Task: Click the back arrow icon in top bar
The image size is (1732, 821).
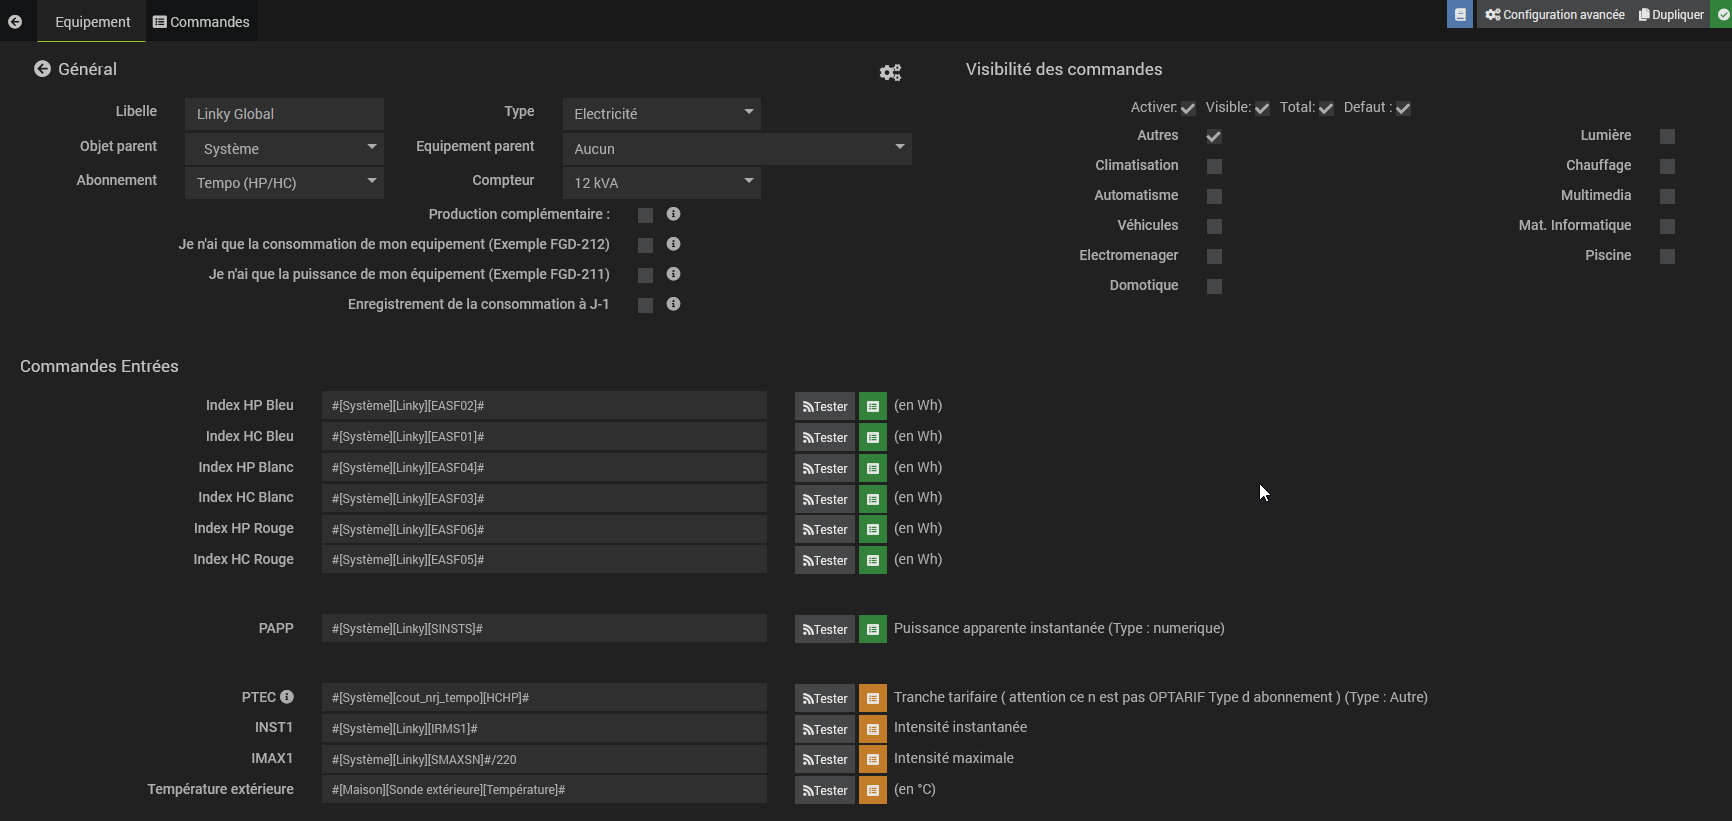Action: pos(15,21)
